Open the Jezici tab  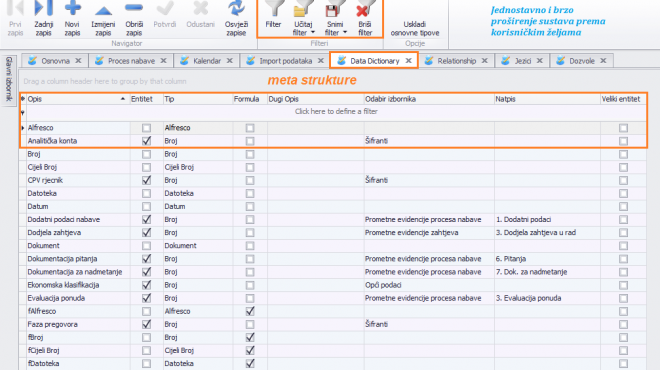pos(522,61)
